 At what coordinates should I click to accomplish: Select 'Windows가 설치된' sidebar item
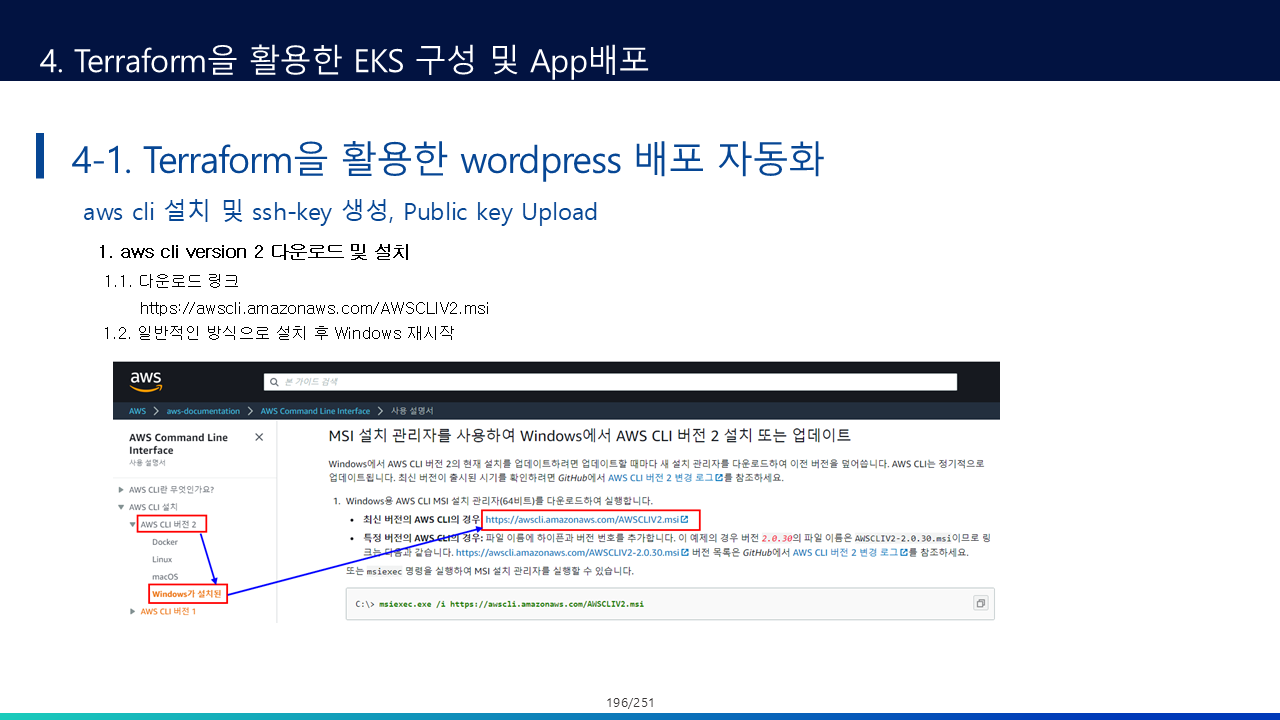(188, 594)
